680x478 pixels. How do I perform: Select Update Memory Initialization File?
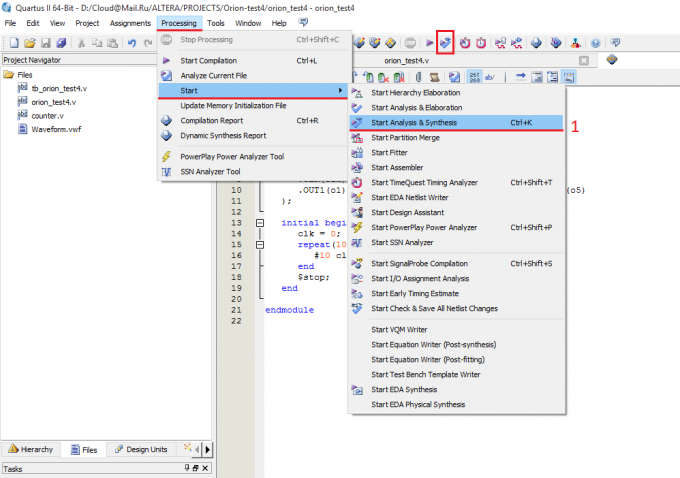254,105
